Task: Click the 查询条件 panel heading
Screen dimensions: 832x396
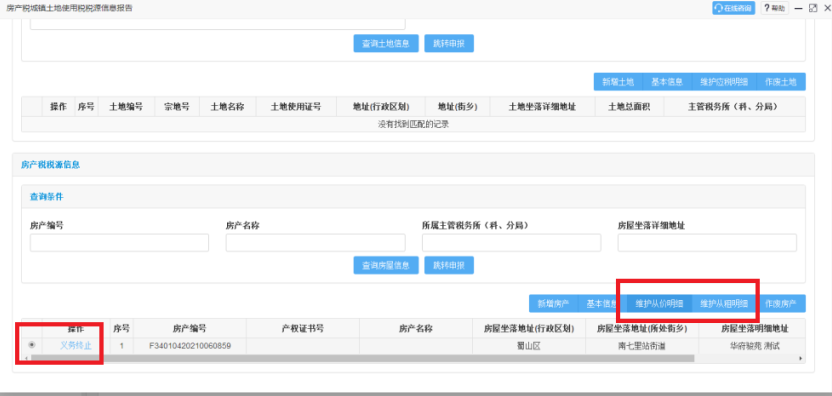Action: [46, 196]
